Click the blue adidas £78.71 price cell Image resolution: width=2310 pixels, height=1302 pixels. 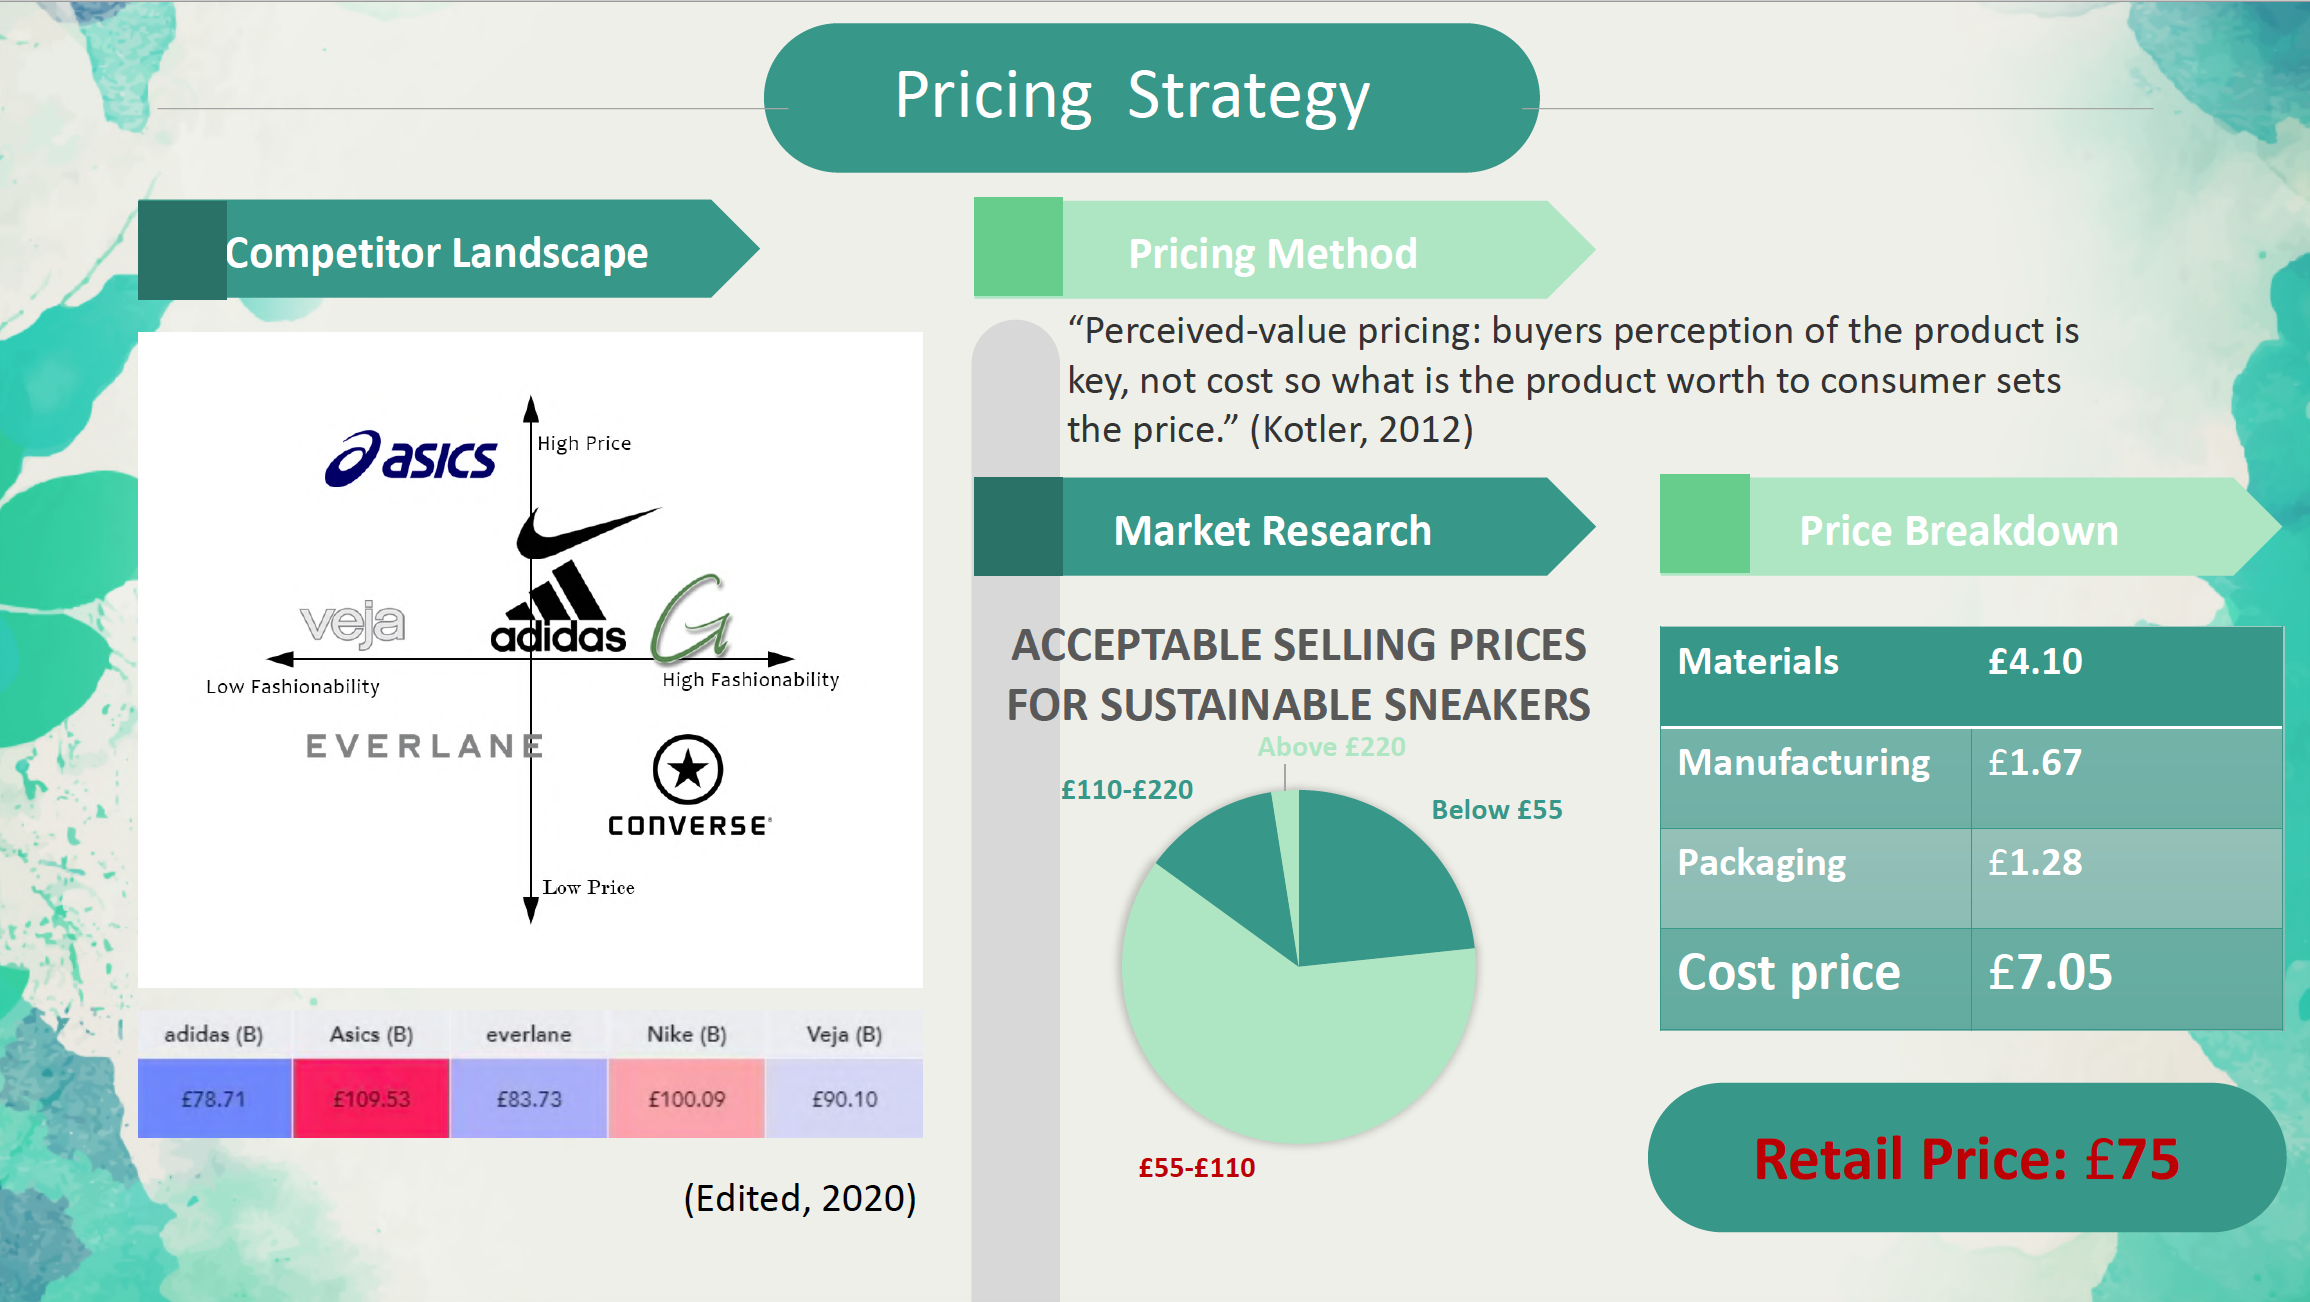pyautogui.click(x=214, y=1098)
